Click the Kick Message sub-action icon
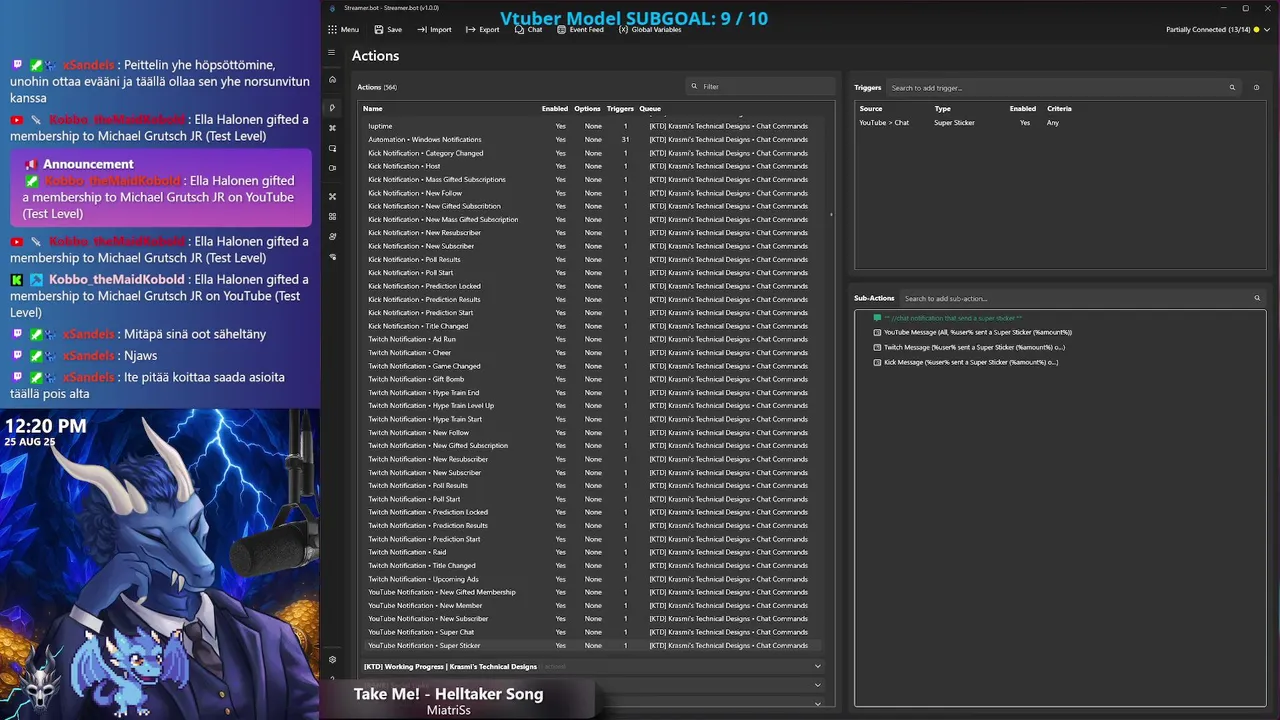 [x=877, y=362]
